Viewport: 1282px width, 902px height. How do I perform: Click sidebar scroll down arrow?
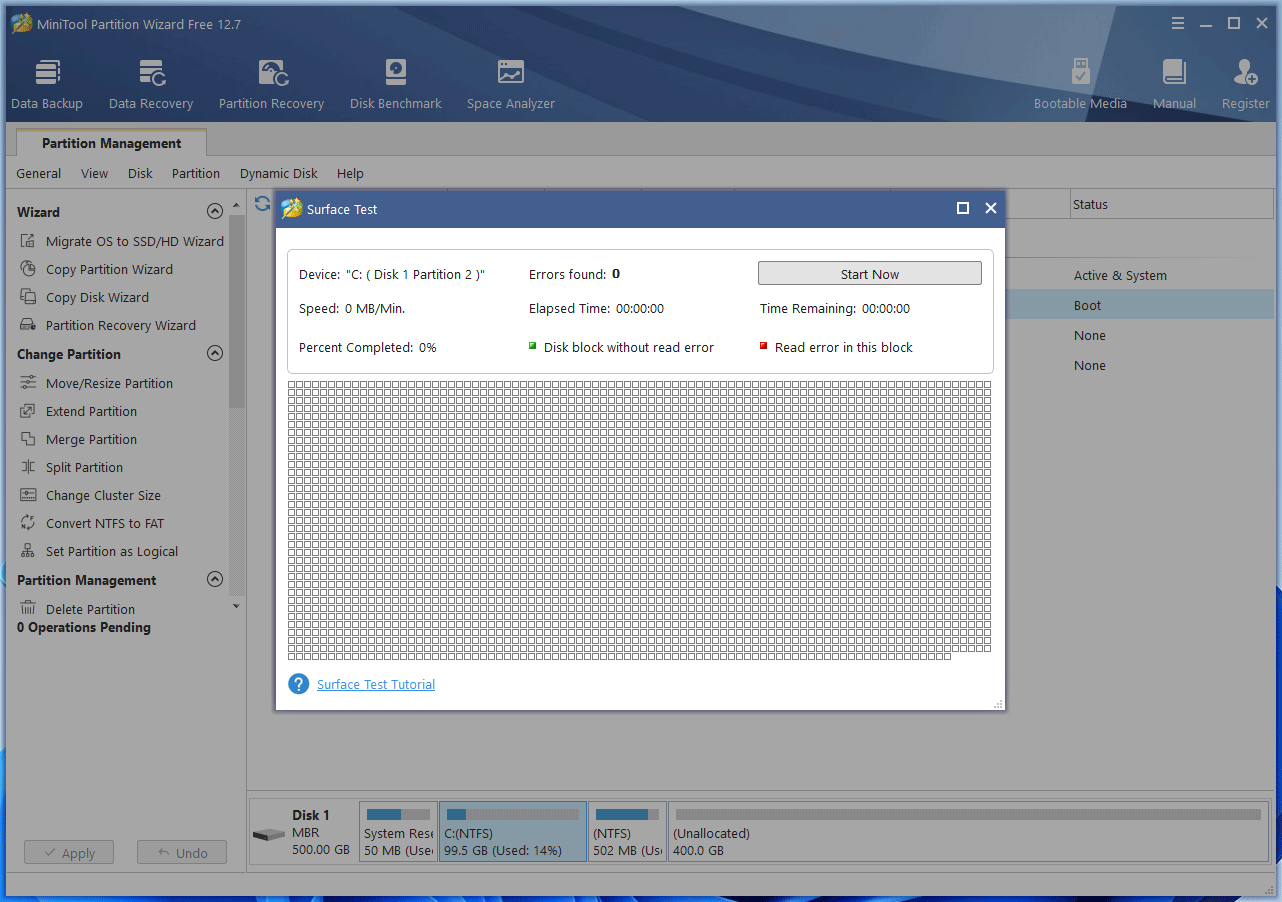[236, 605]
